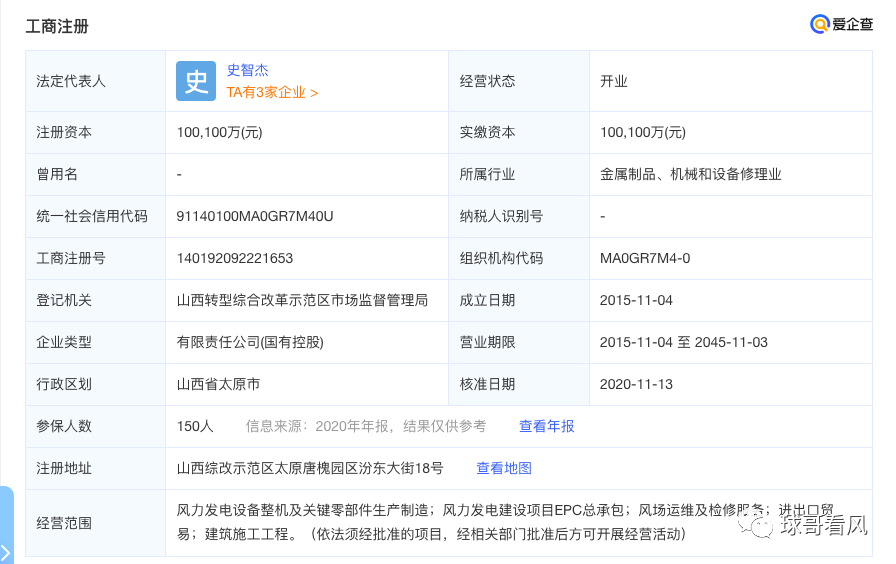Click the 有限责任公司(国有控股) company type value
The image size is (896, 564).
pyautogui.click(x=250, y=342)
